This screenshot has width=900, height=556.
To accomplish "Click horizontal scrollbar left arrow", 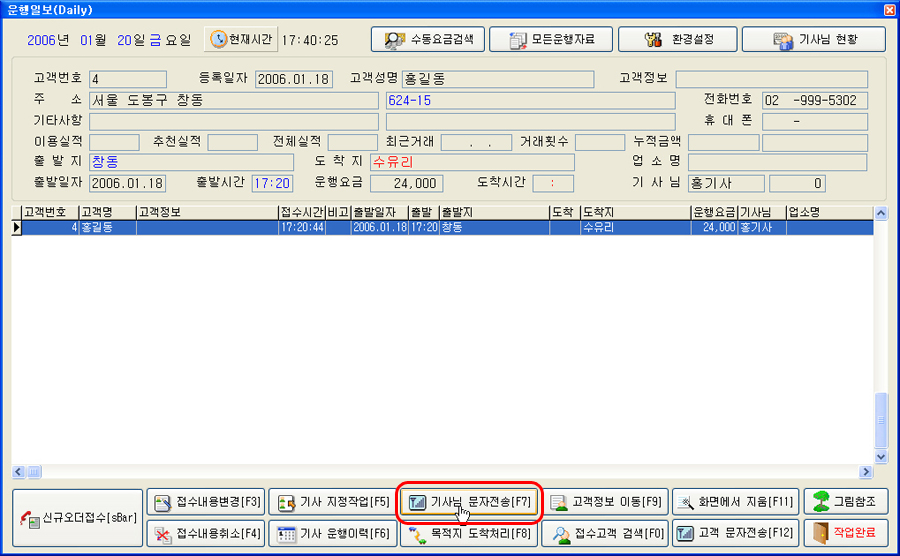I will pyautogui.click(x=18, y=472).
